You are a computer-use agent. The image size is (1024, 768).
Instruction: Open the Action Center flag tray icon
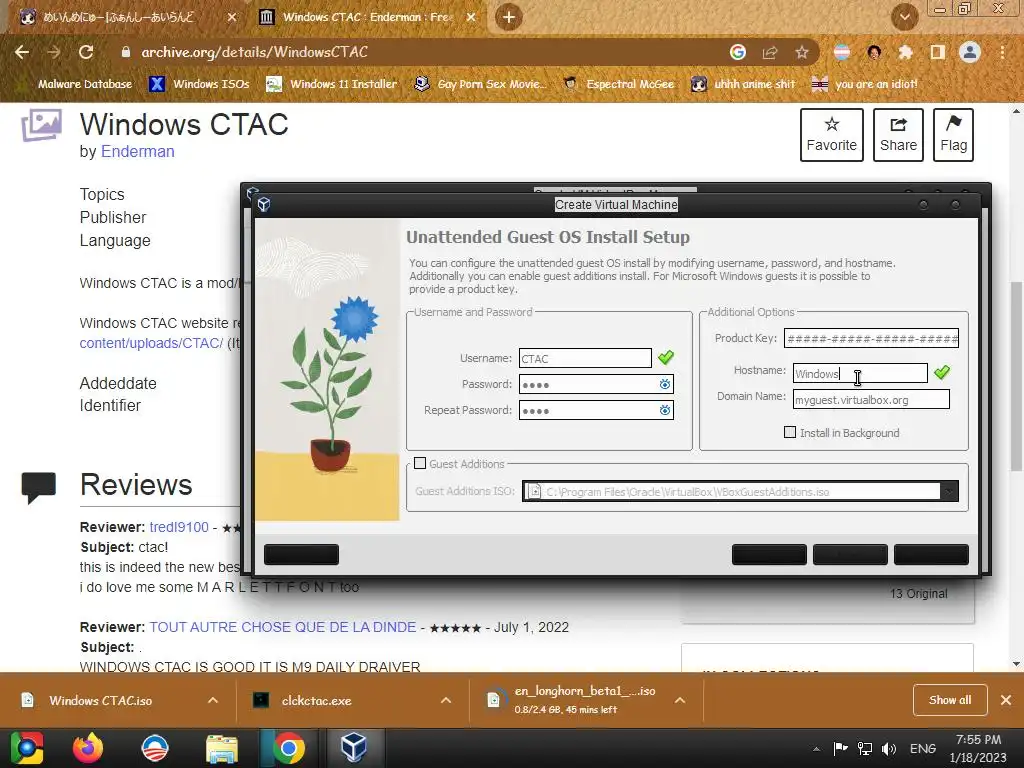click(x=840, y=749)
